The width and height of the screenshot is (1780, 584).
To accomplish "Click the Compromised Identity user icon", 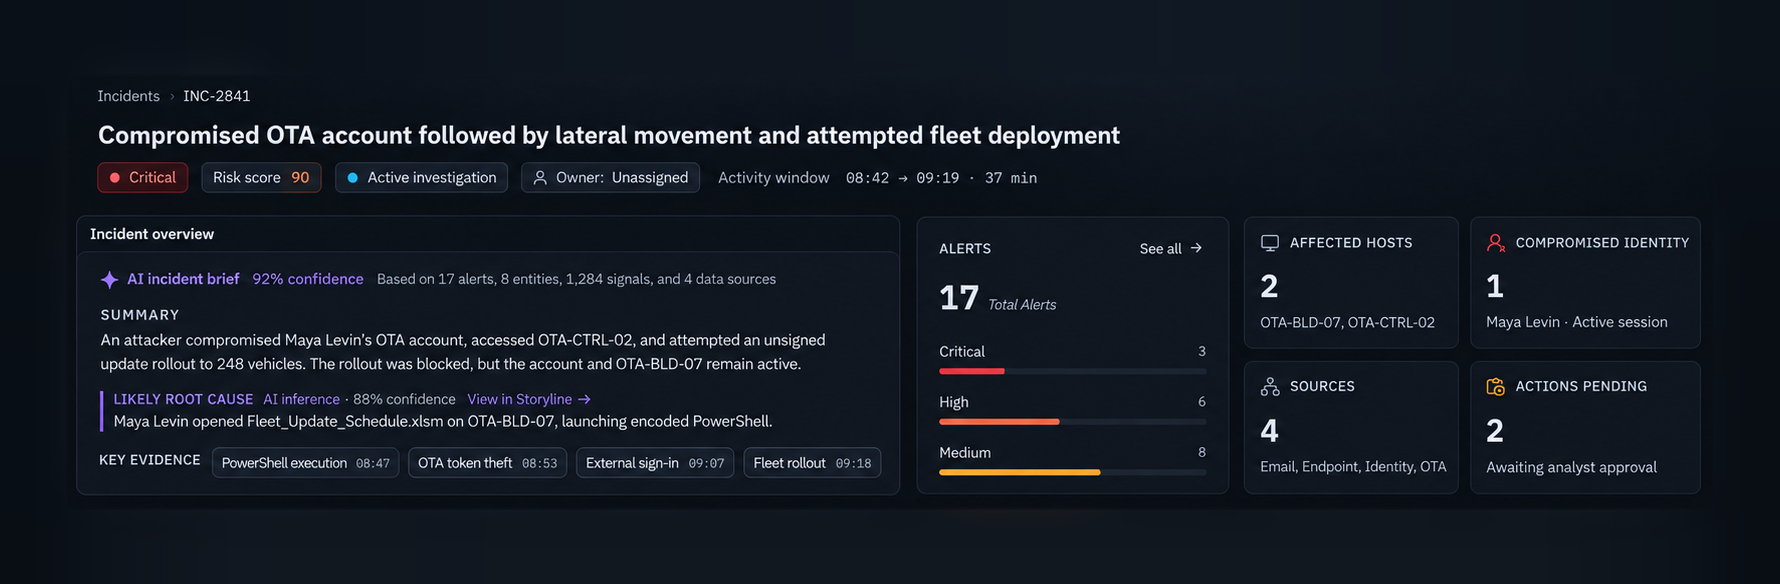I will click(1496, 243).
